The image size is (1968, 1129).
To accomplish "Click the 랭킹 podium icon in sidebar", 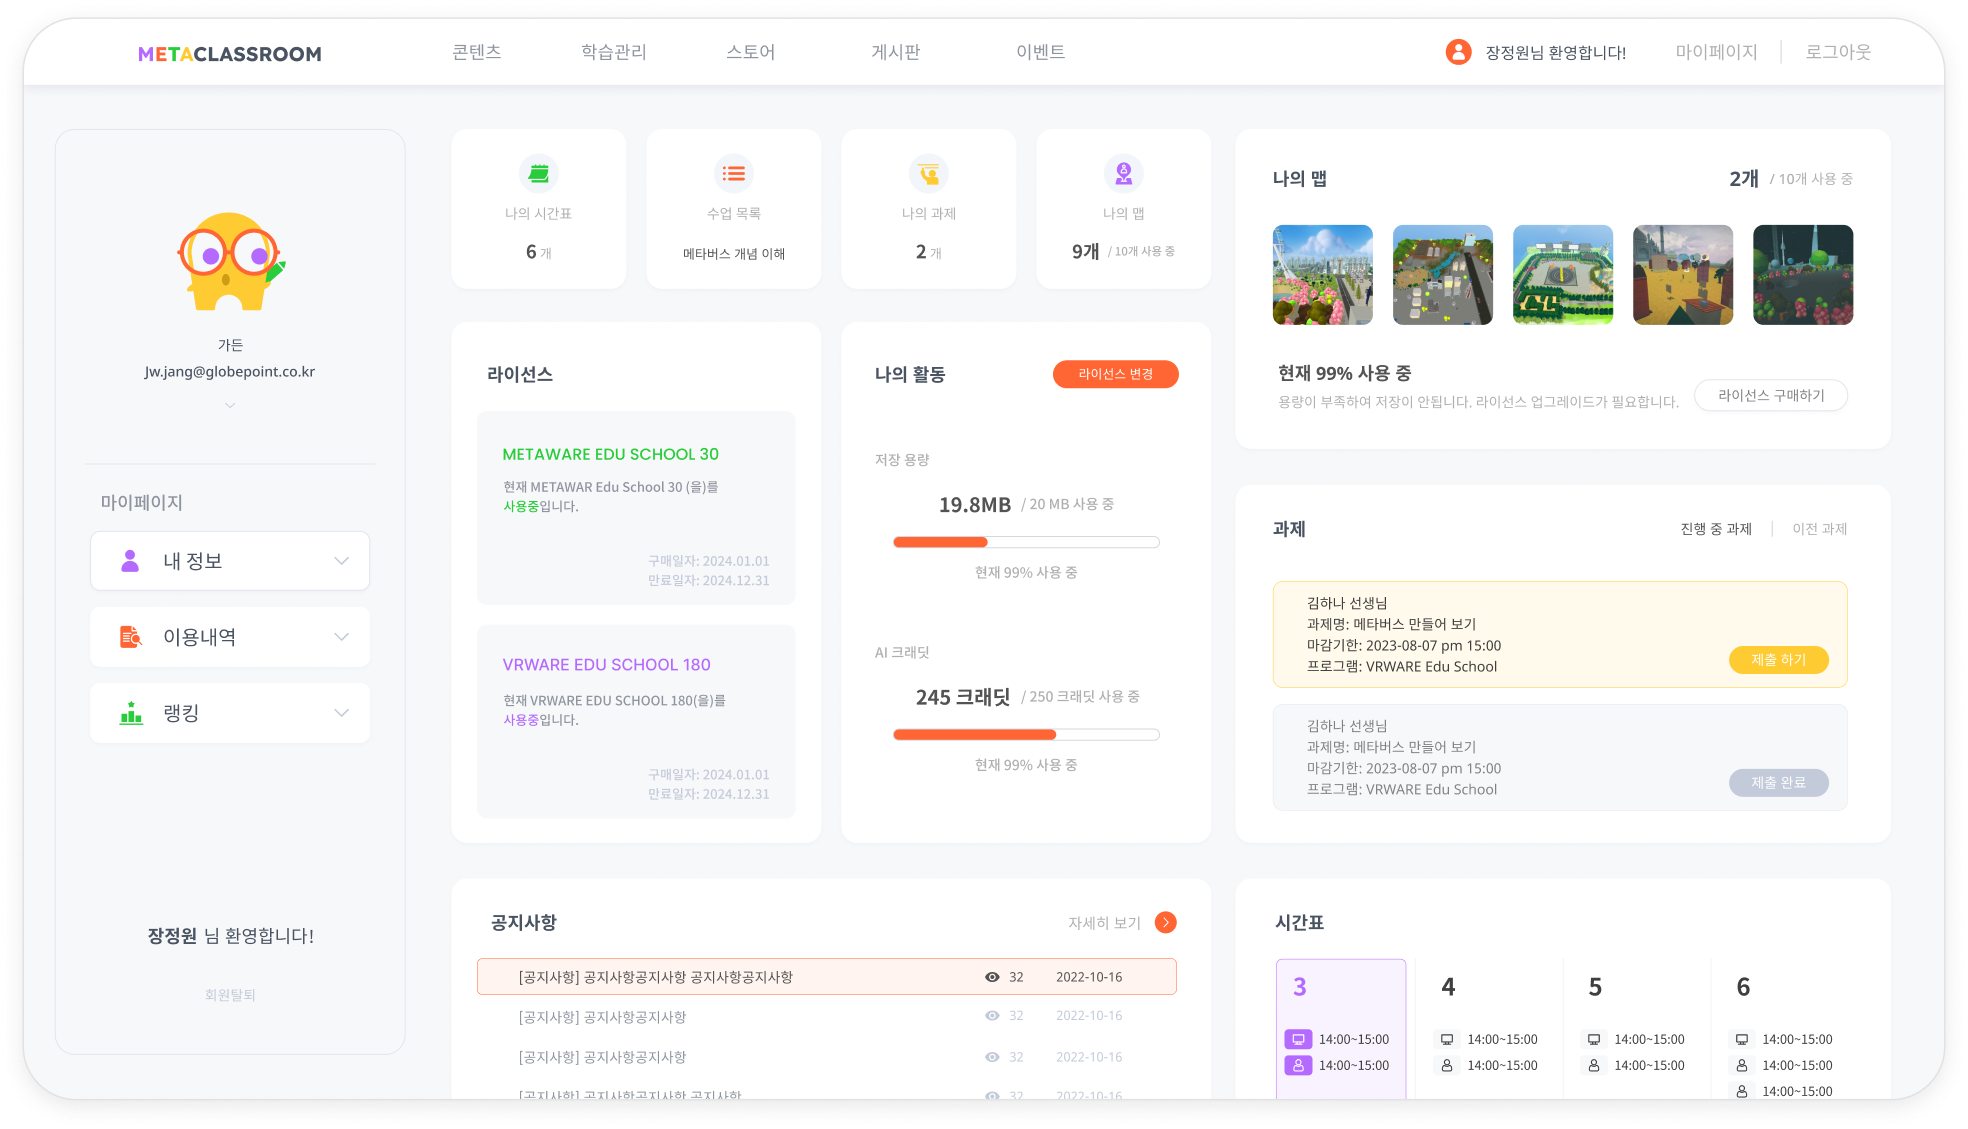I will (131, 713).
